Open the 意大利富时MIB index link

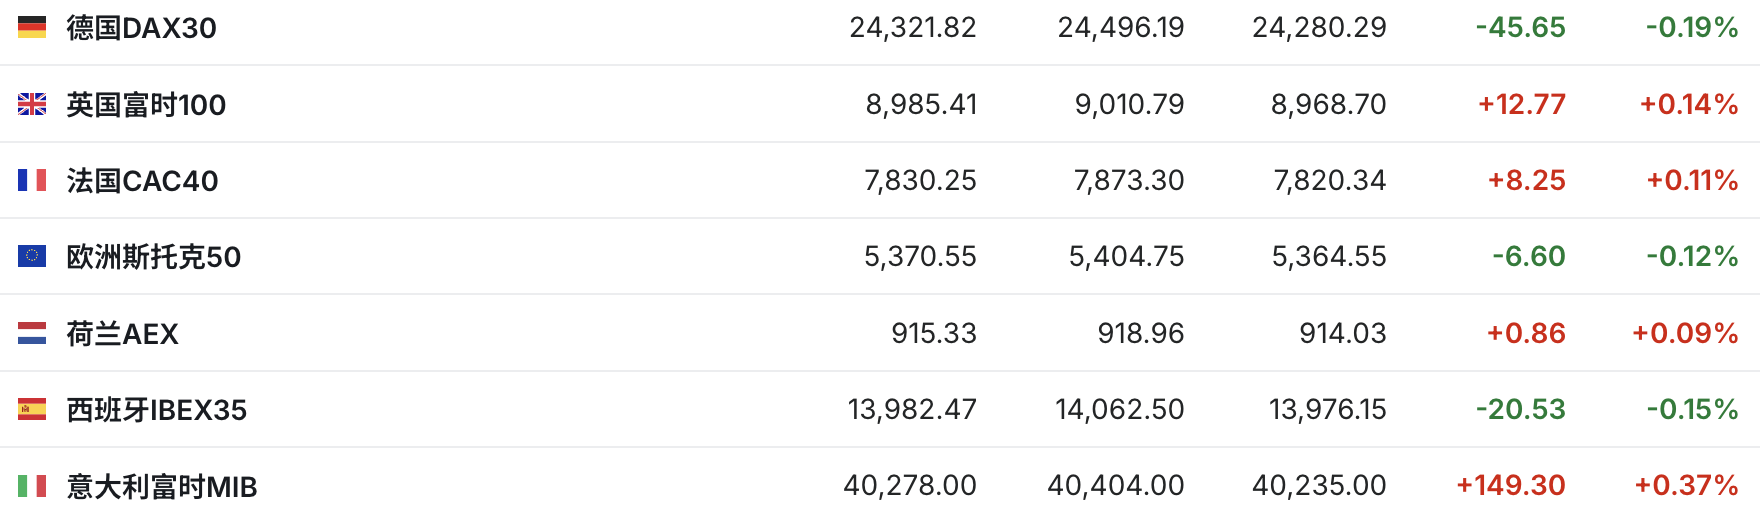click(x=162, y=487)
